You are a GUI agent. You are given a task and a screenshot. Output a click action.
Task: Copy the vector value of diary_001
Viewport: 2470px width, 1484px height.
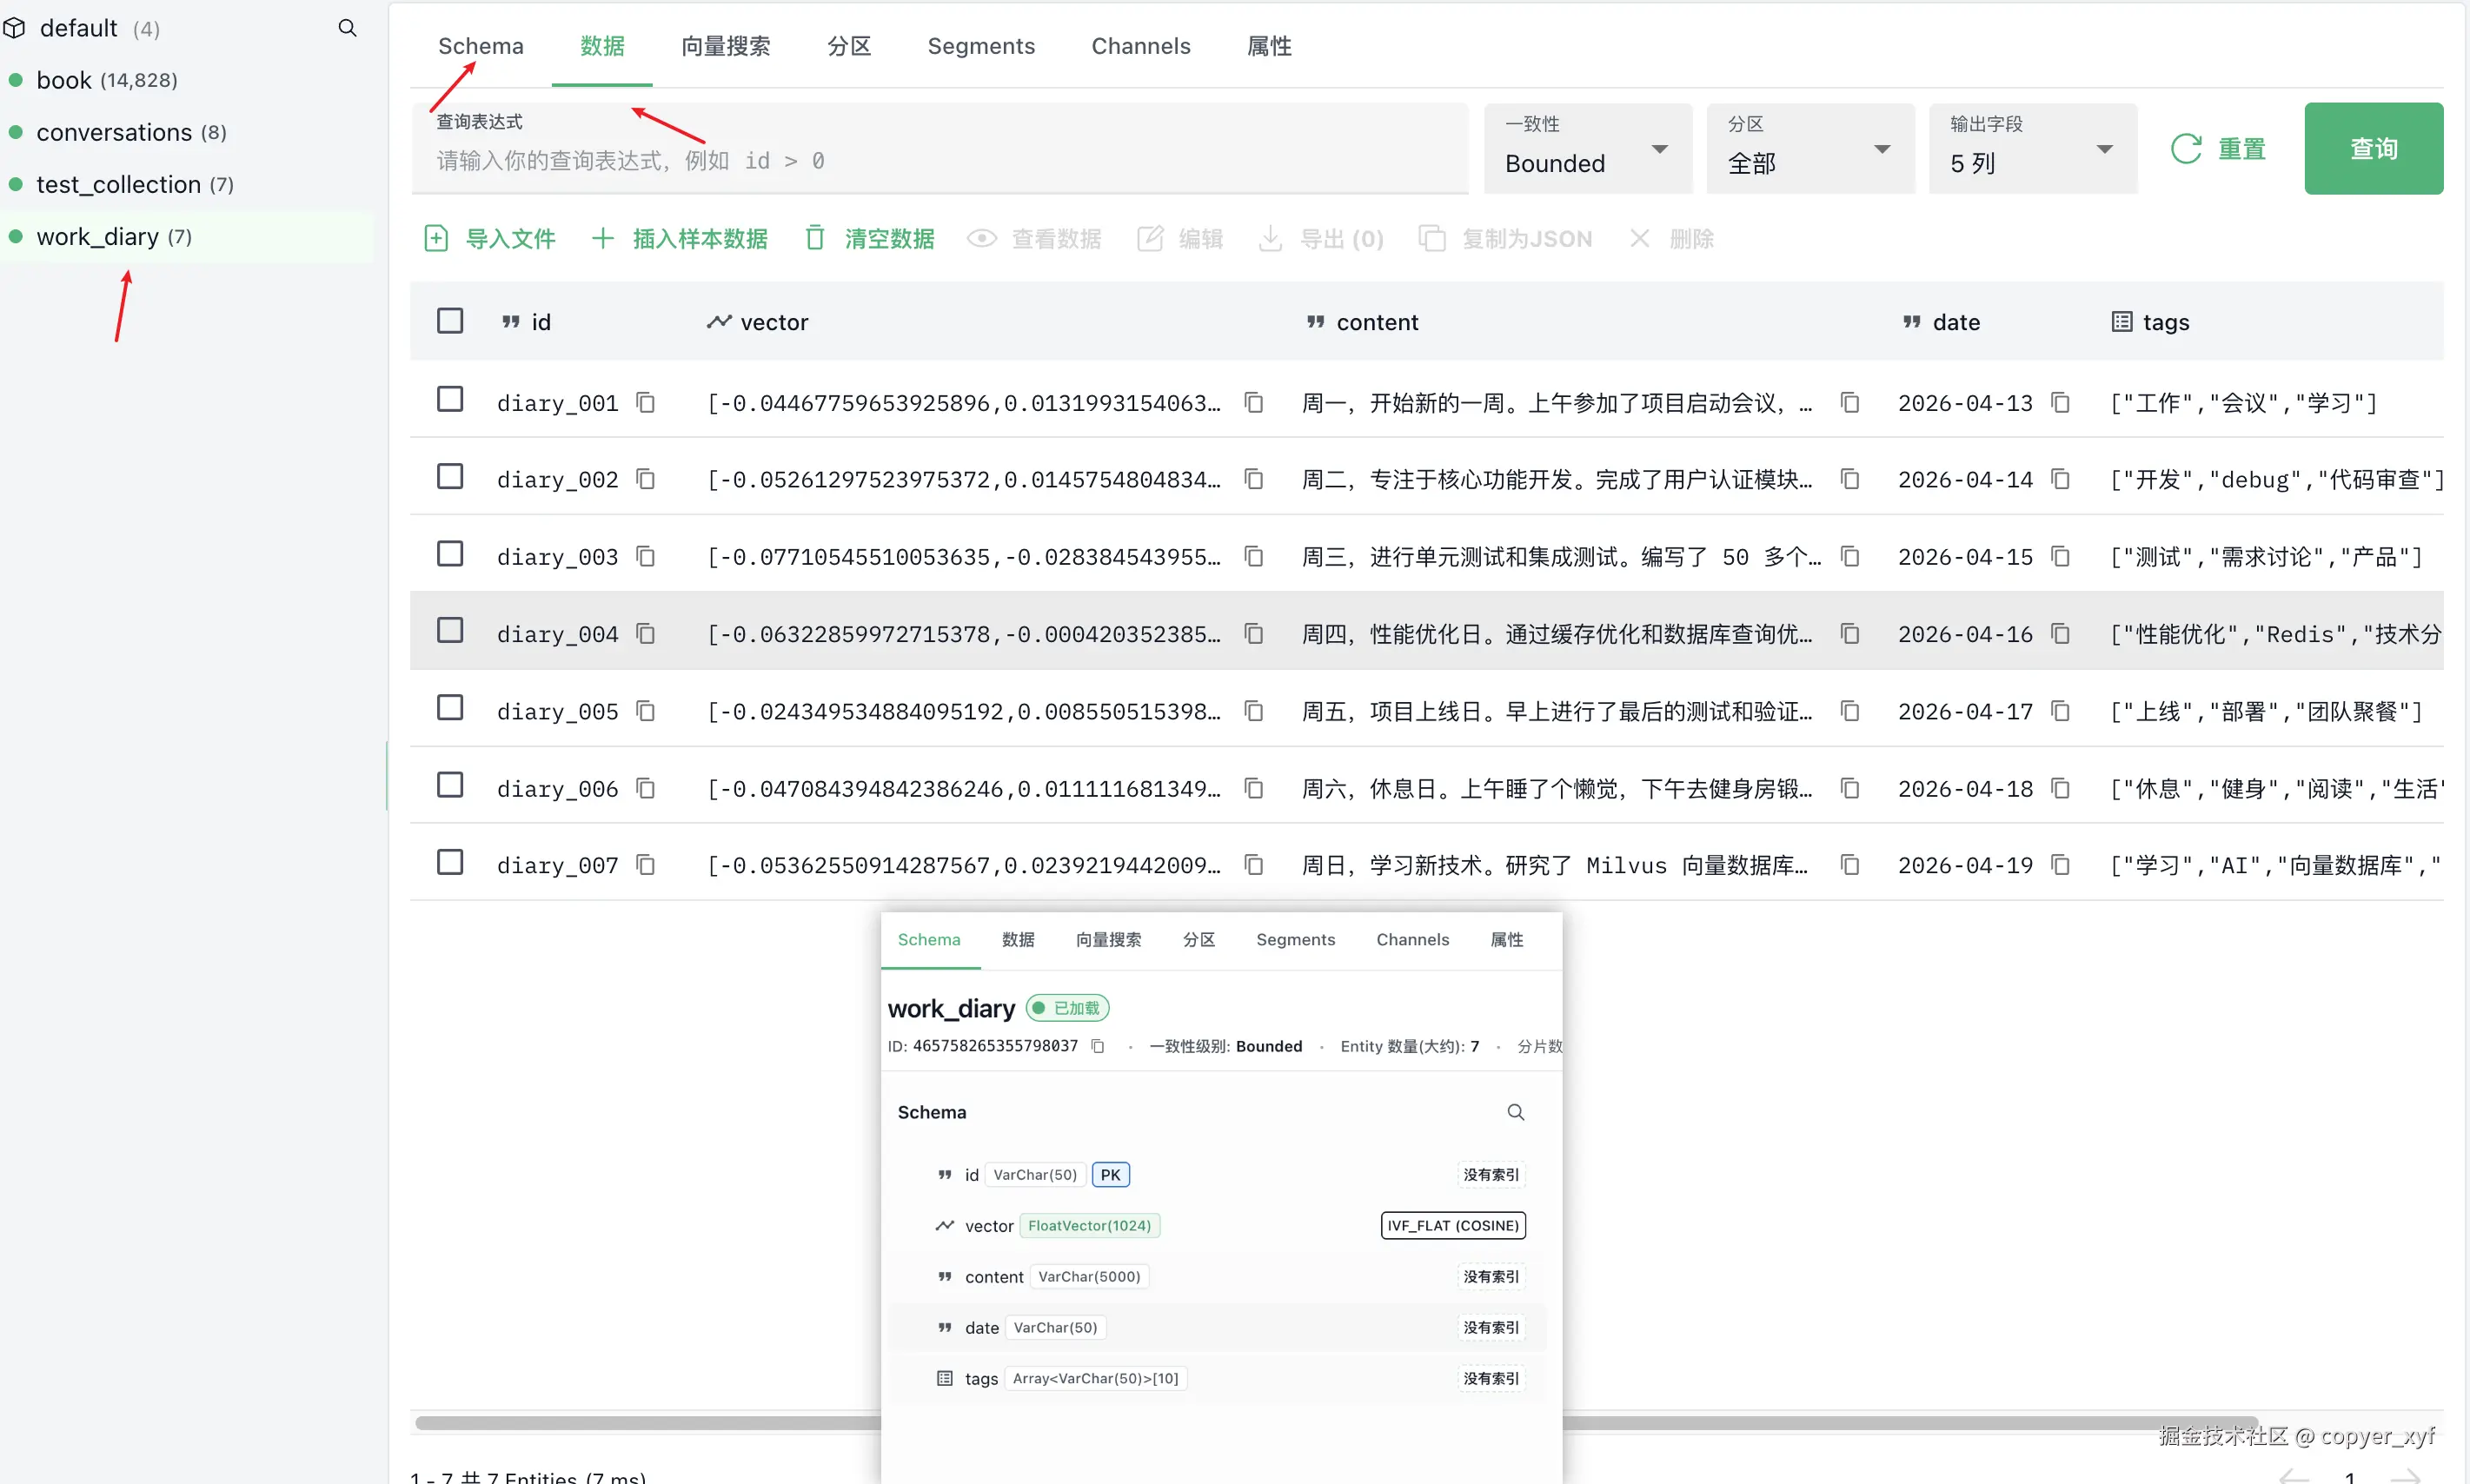pyautogui.click(x=1253, y=403)
